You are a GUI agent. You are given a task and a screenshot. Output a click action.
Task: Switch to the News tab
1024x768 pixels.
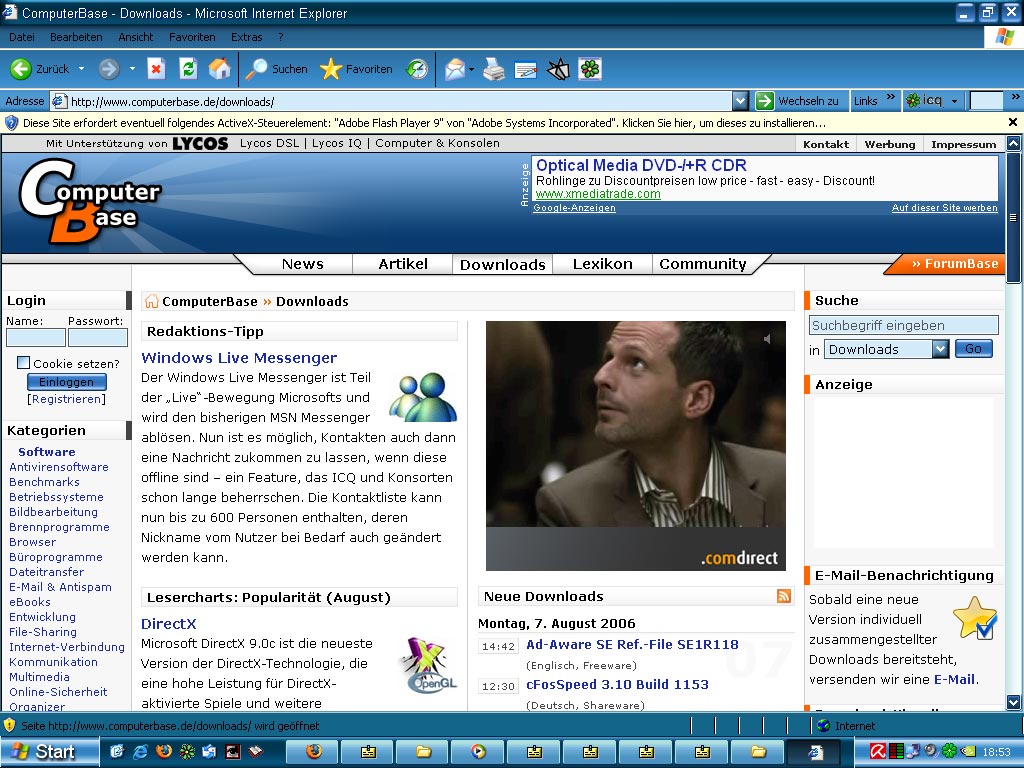[302, 264]
